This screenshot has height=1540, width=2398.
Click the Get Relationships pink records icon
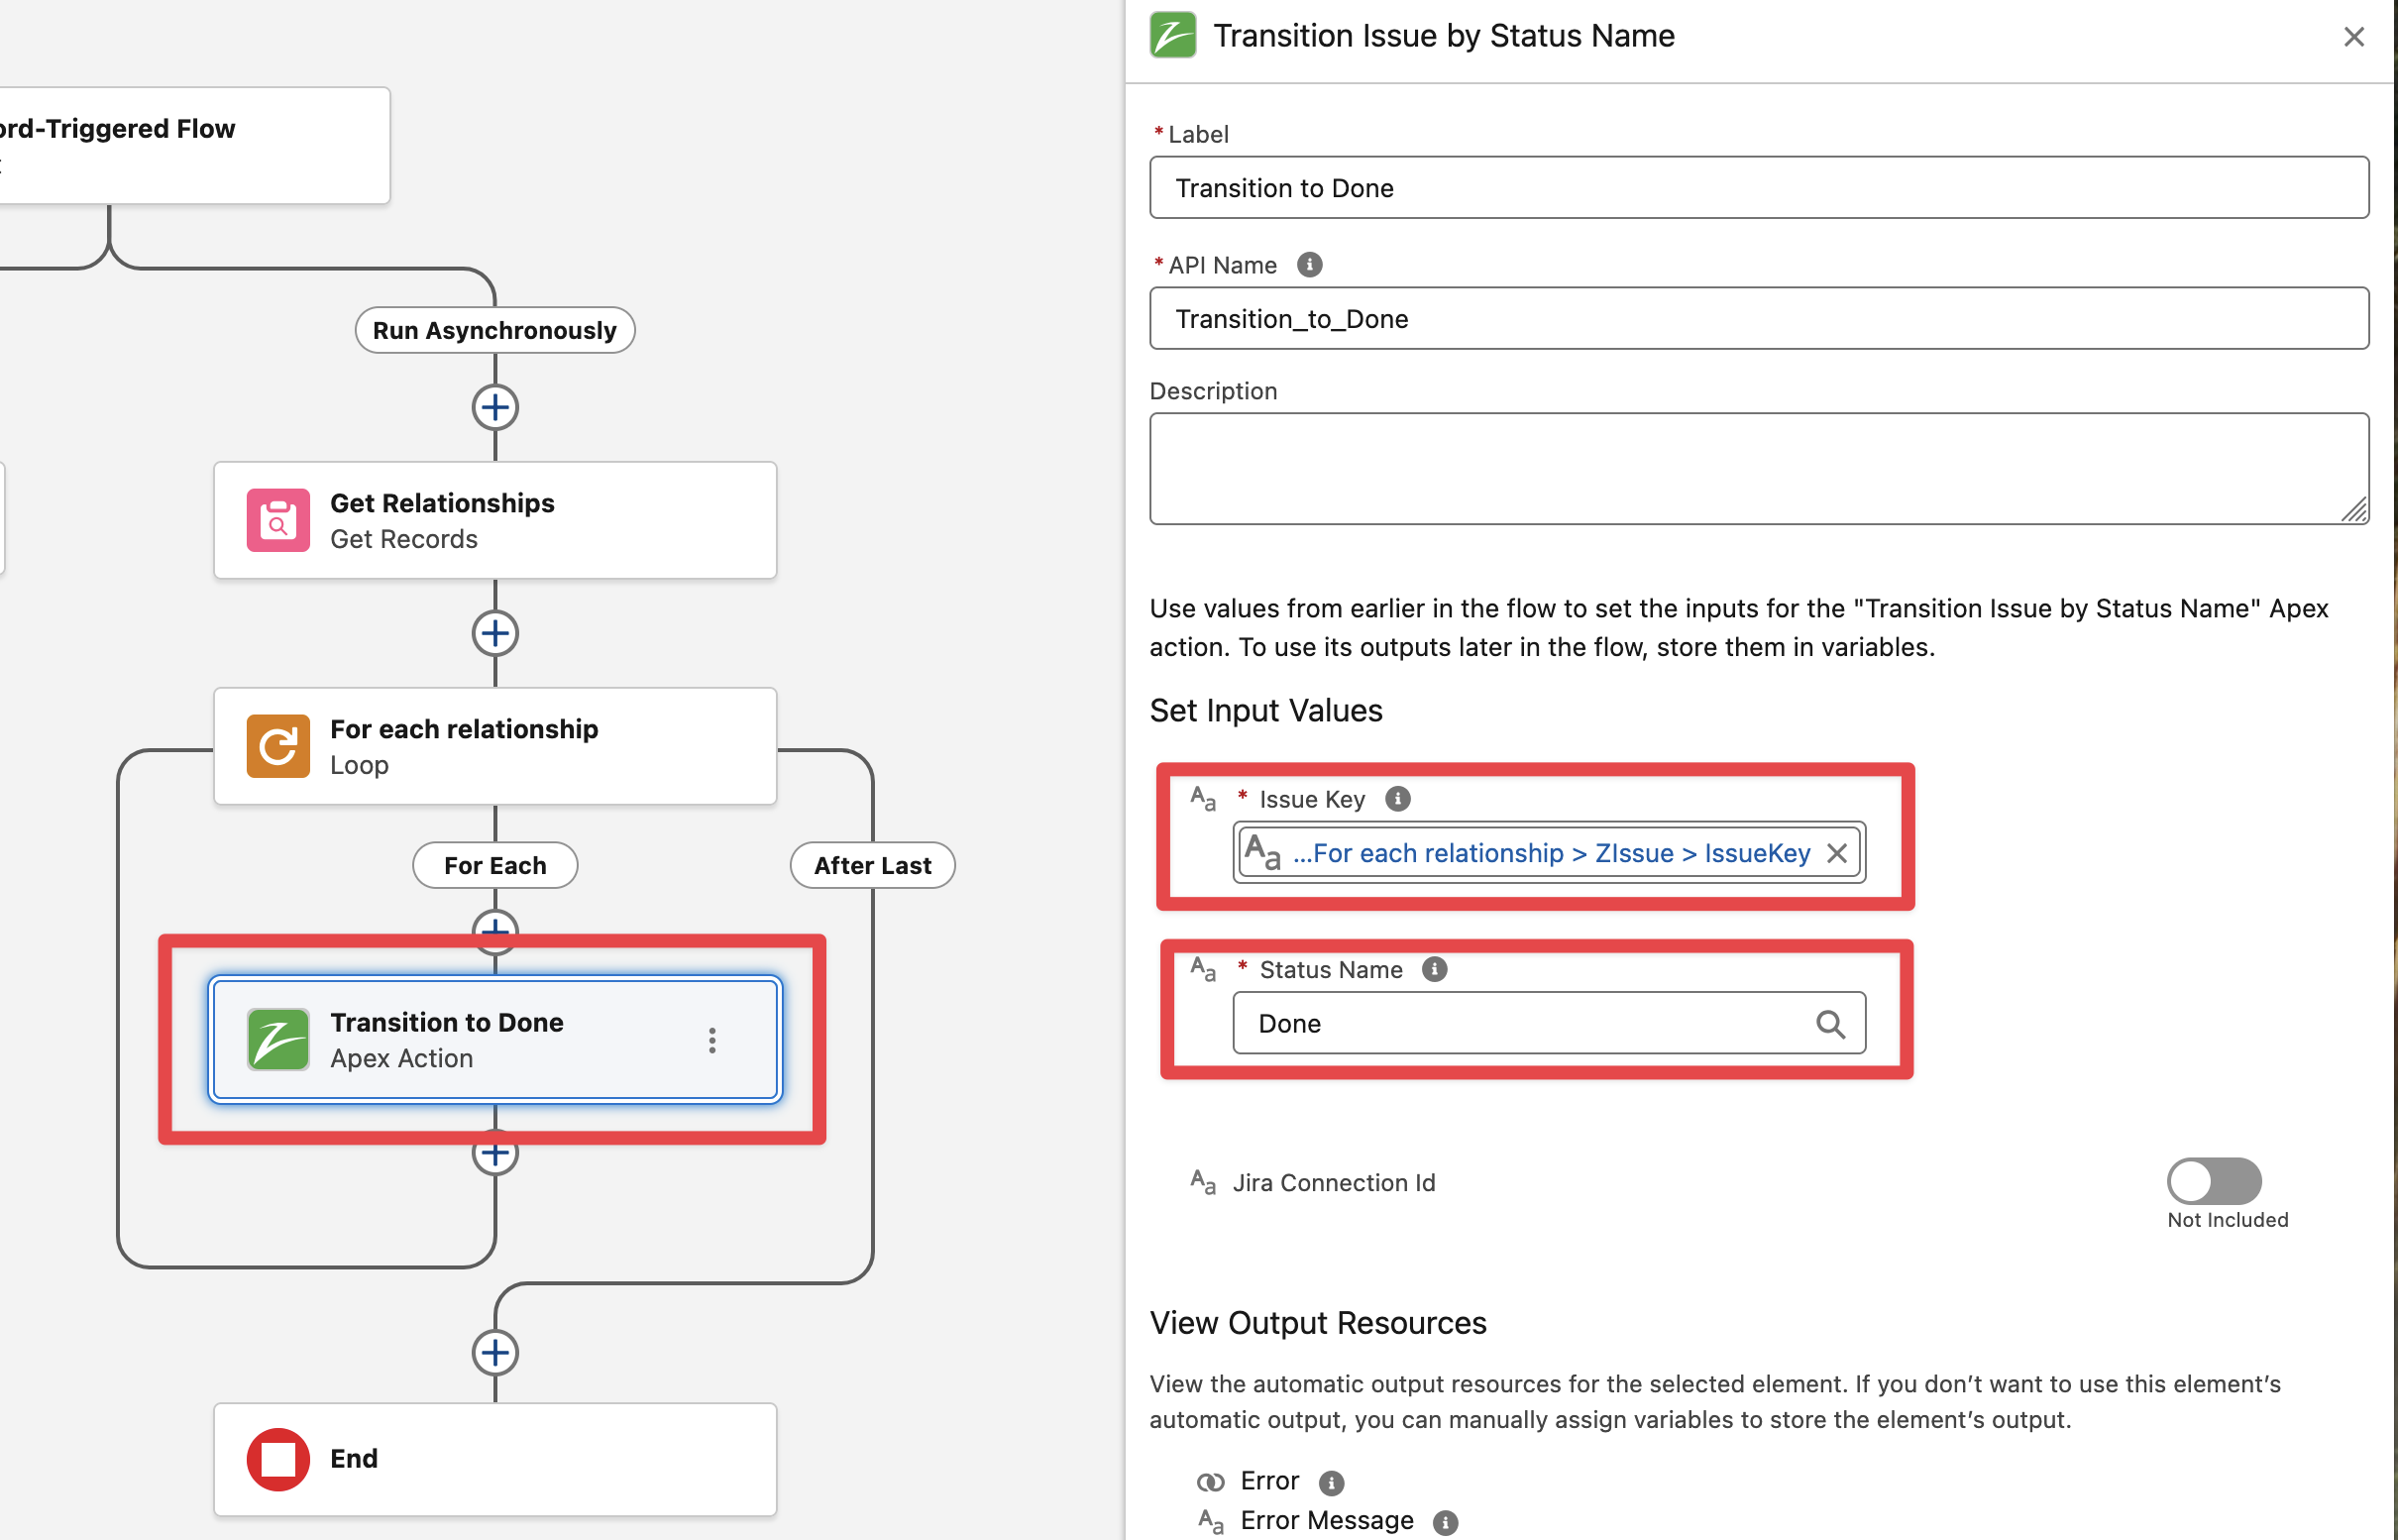pos(278,520)
